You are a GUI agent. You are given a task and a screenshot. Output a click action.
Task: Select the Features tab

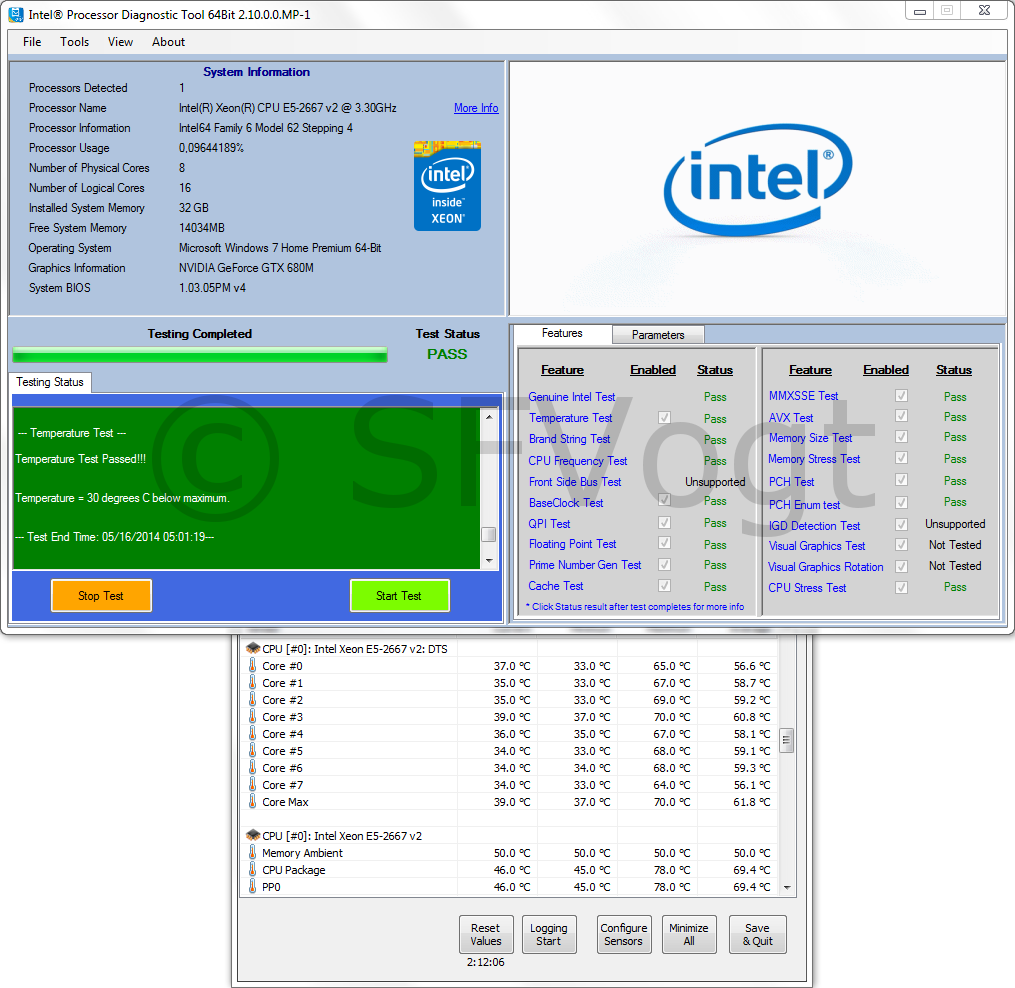point(562,333)
